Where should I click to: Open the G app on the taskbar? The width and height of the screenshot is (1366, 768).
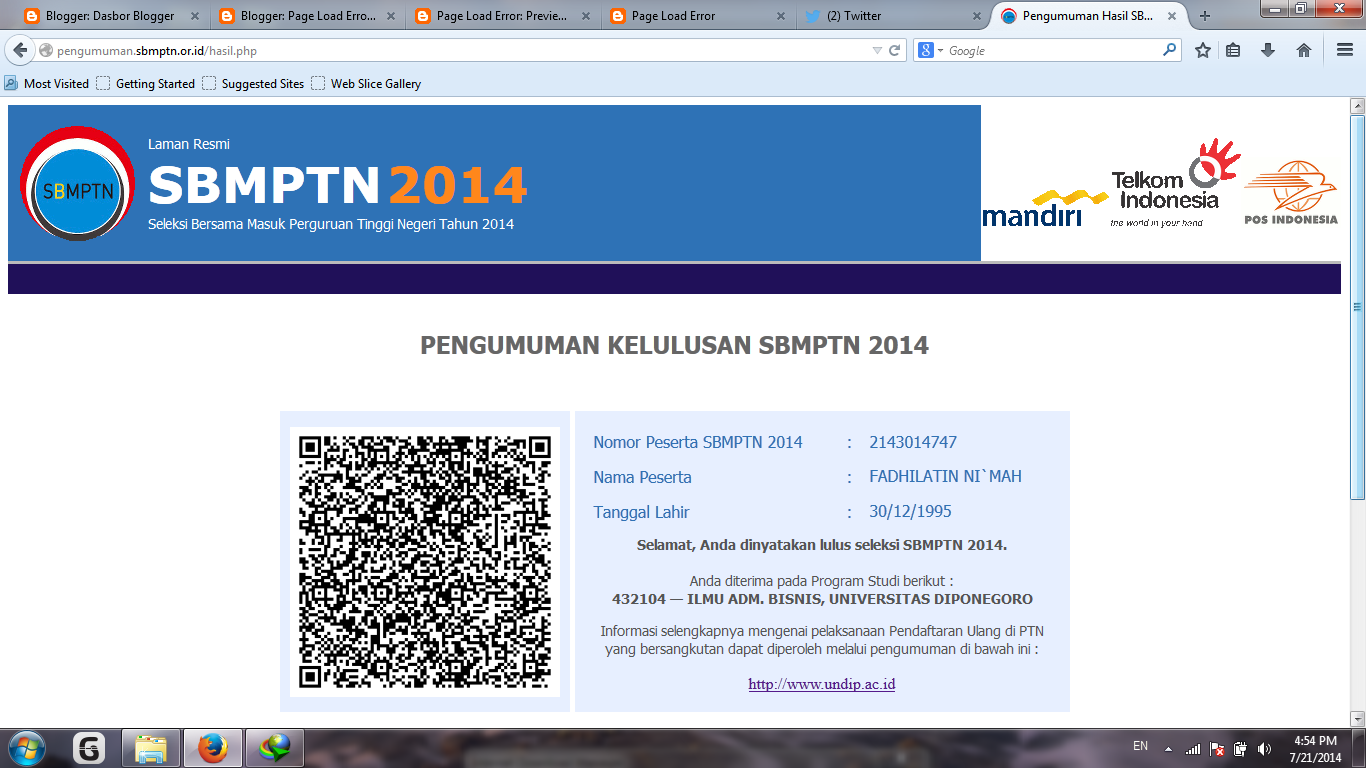pos(90,748)
